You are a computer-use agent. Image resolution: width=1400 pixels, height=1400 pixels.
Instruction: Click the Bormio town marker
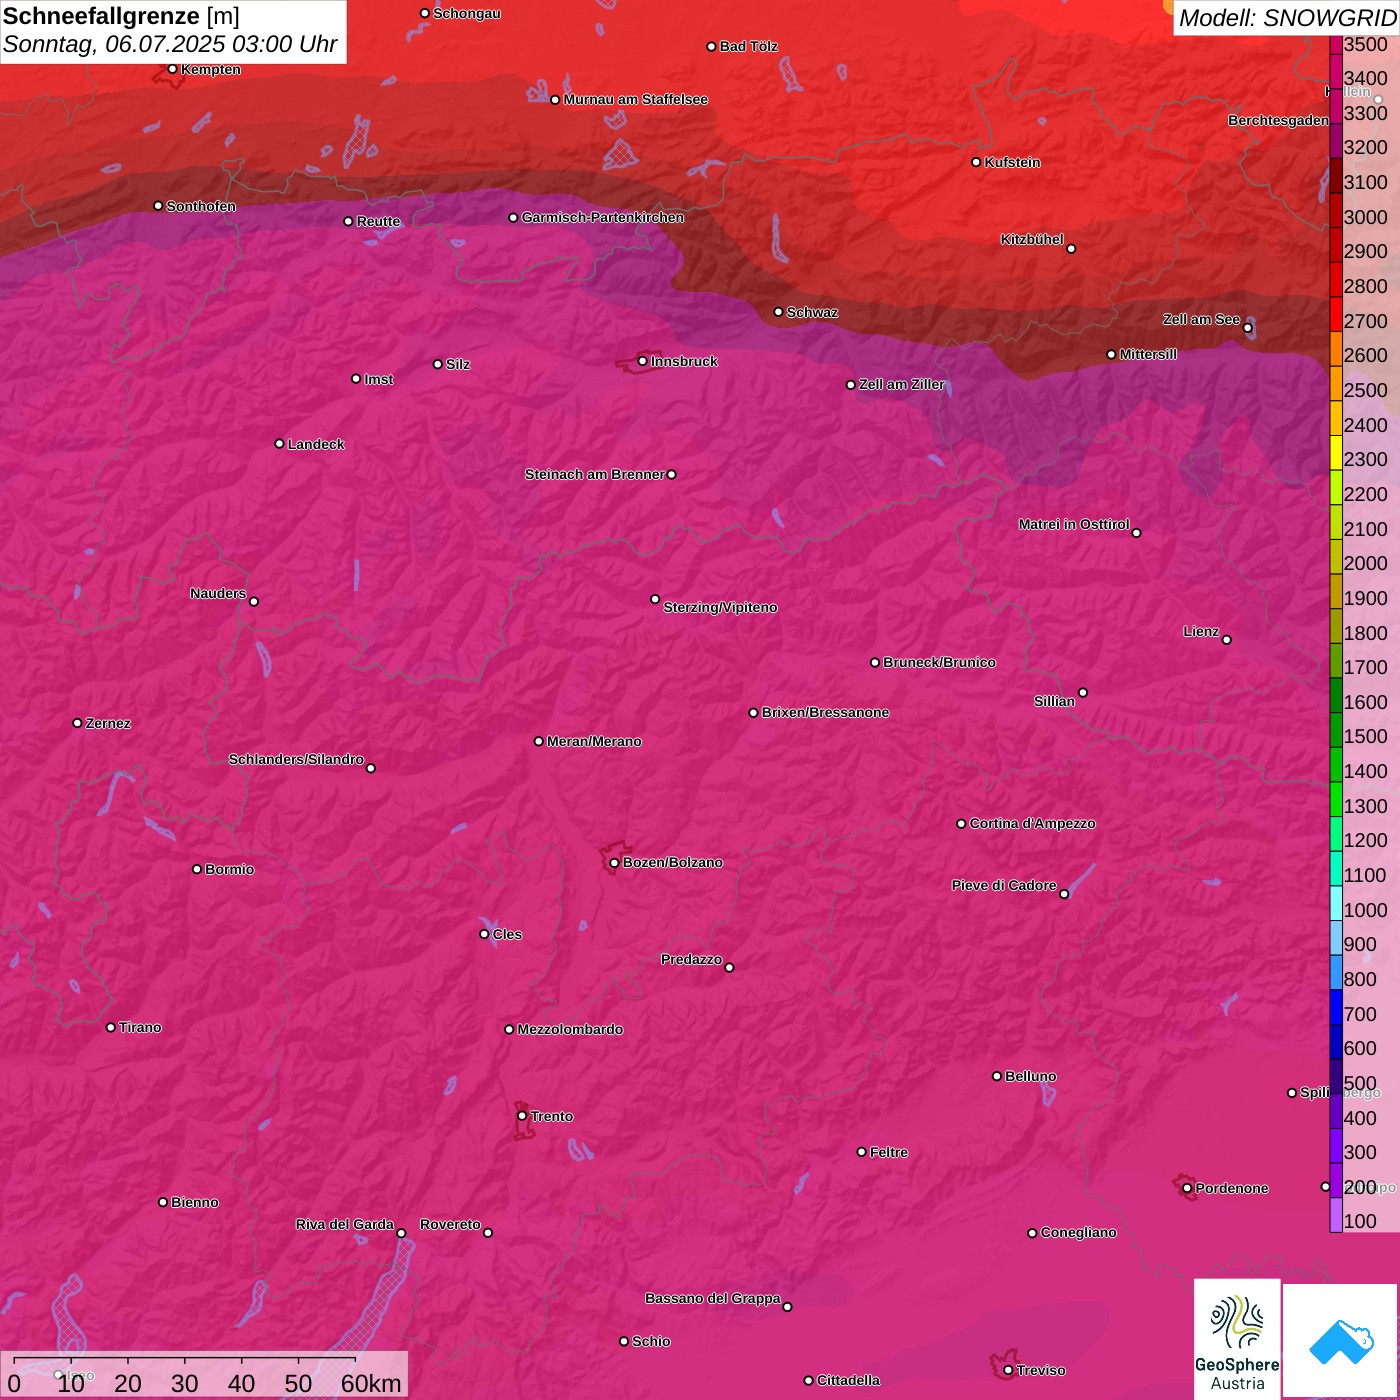[x=197, y=869]
